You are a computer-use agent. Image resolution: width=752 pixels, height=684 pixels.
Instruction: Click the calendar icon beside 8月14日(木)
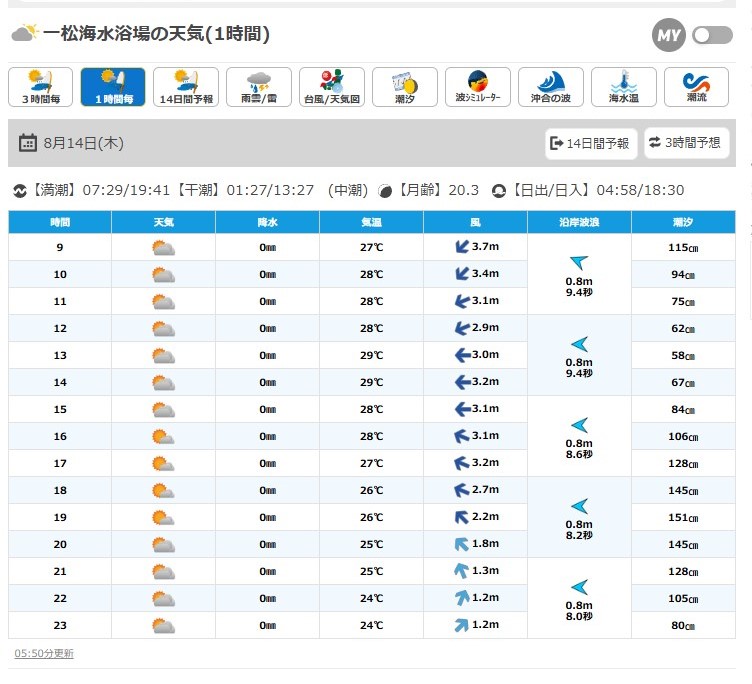tap(27, 143)
